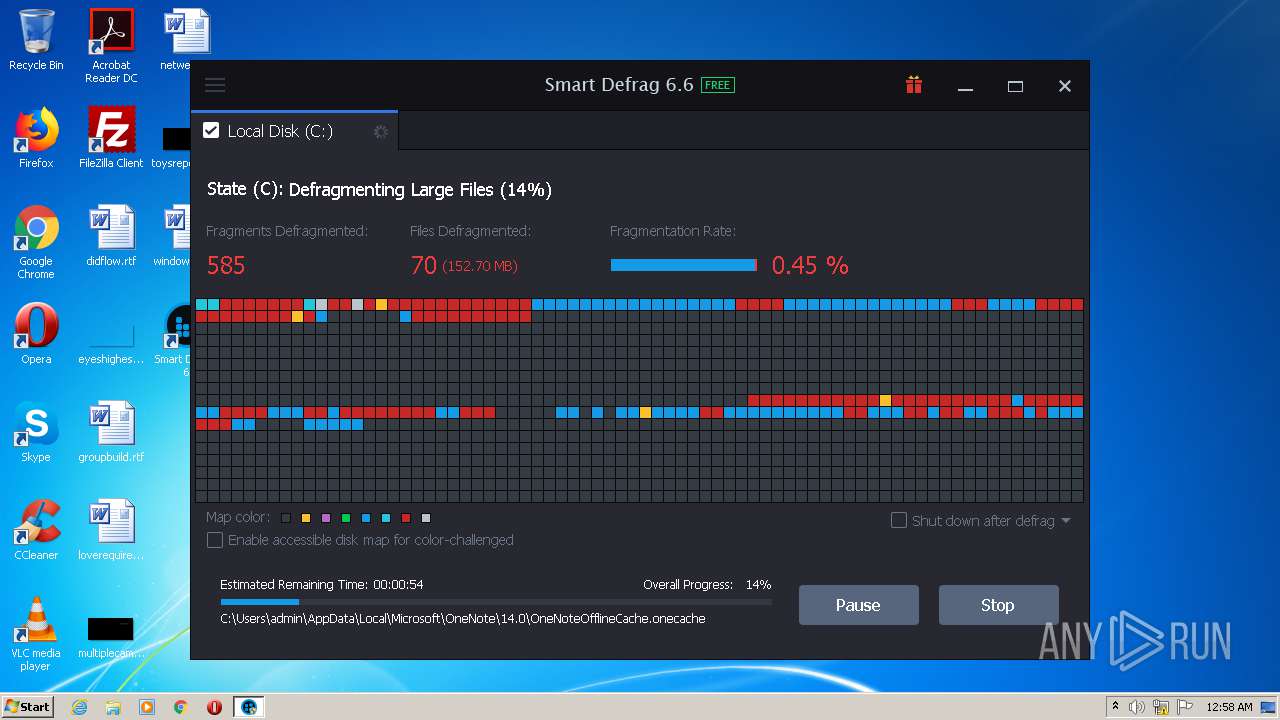Click the Show desktop button

[x=1268, y=707]
